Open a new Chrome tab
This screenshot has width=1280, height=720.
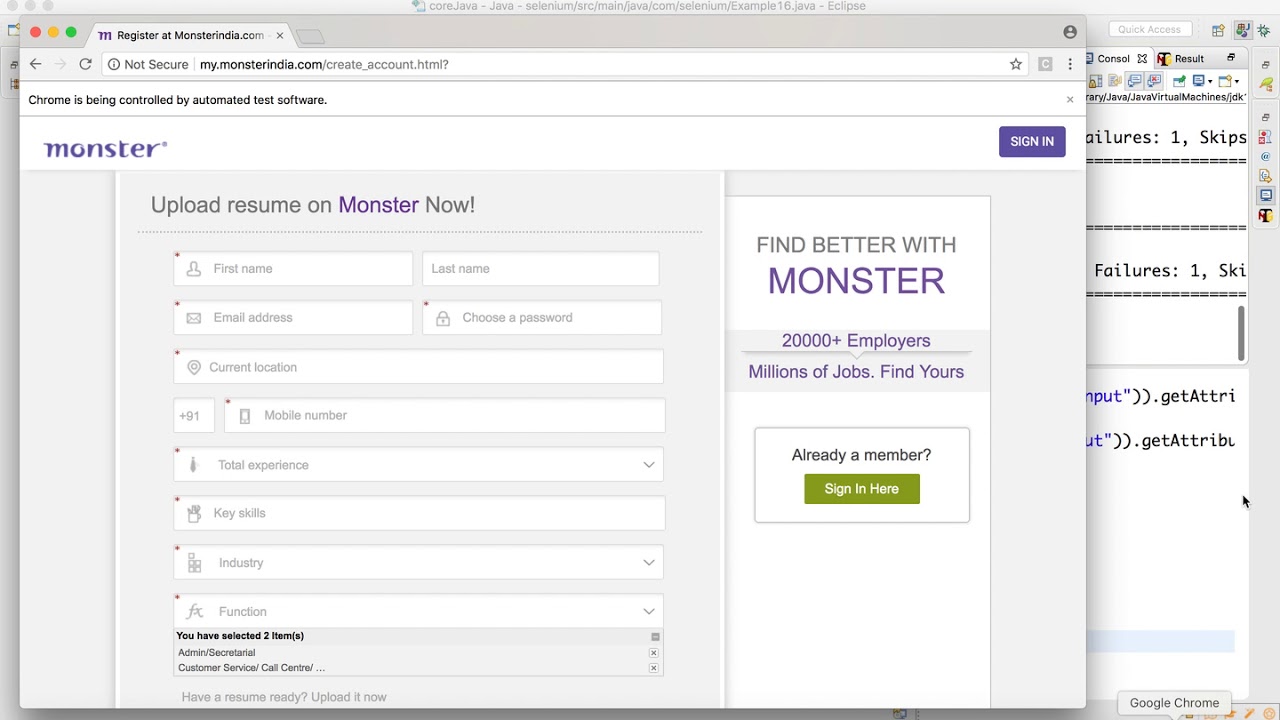point(310,37)
